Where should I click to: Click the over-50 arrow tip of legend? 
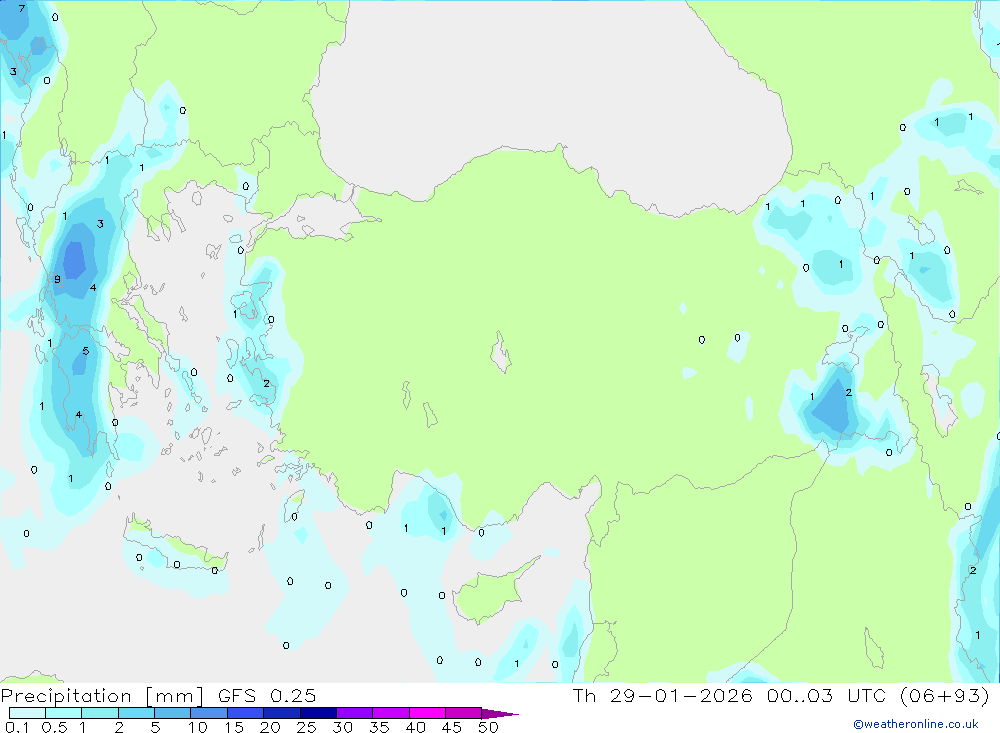click(x=500, y=713)
